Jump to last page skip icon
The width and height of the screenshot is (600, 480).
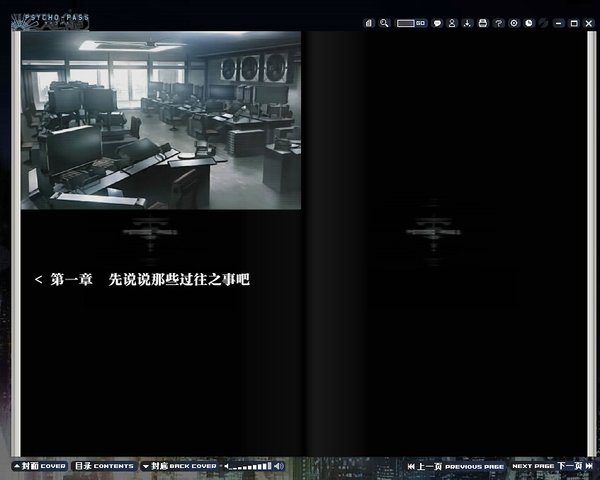pos(589,466)
